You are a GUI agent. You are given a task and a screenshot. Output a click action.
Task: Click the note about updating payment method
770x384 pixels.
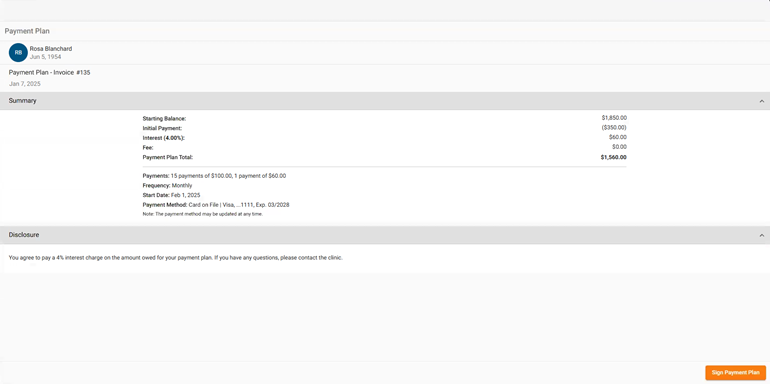pos(203,214)
